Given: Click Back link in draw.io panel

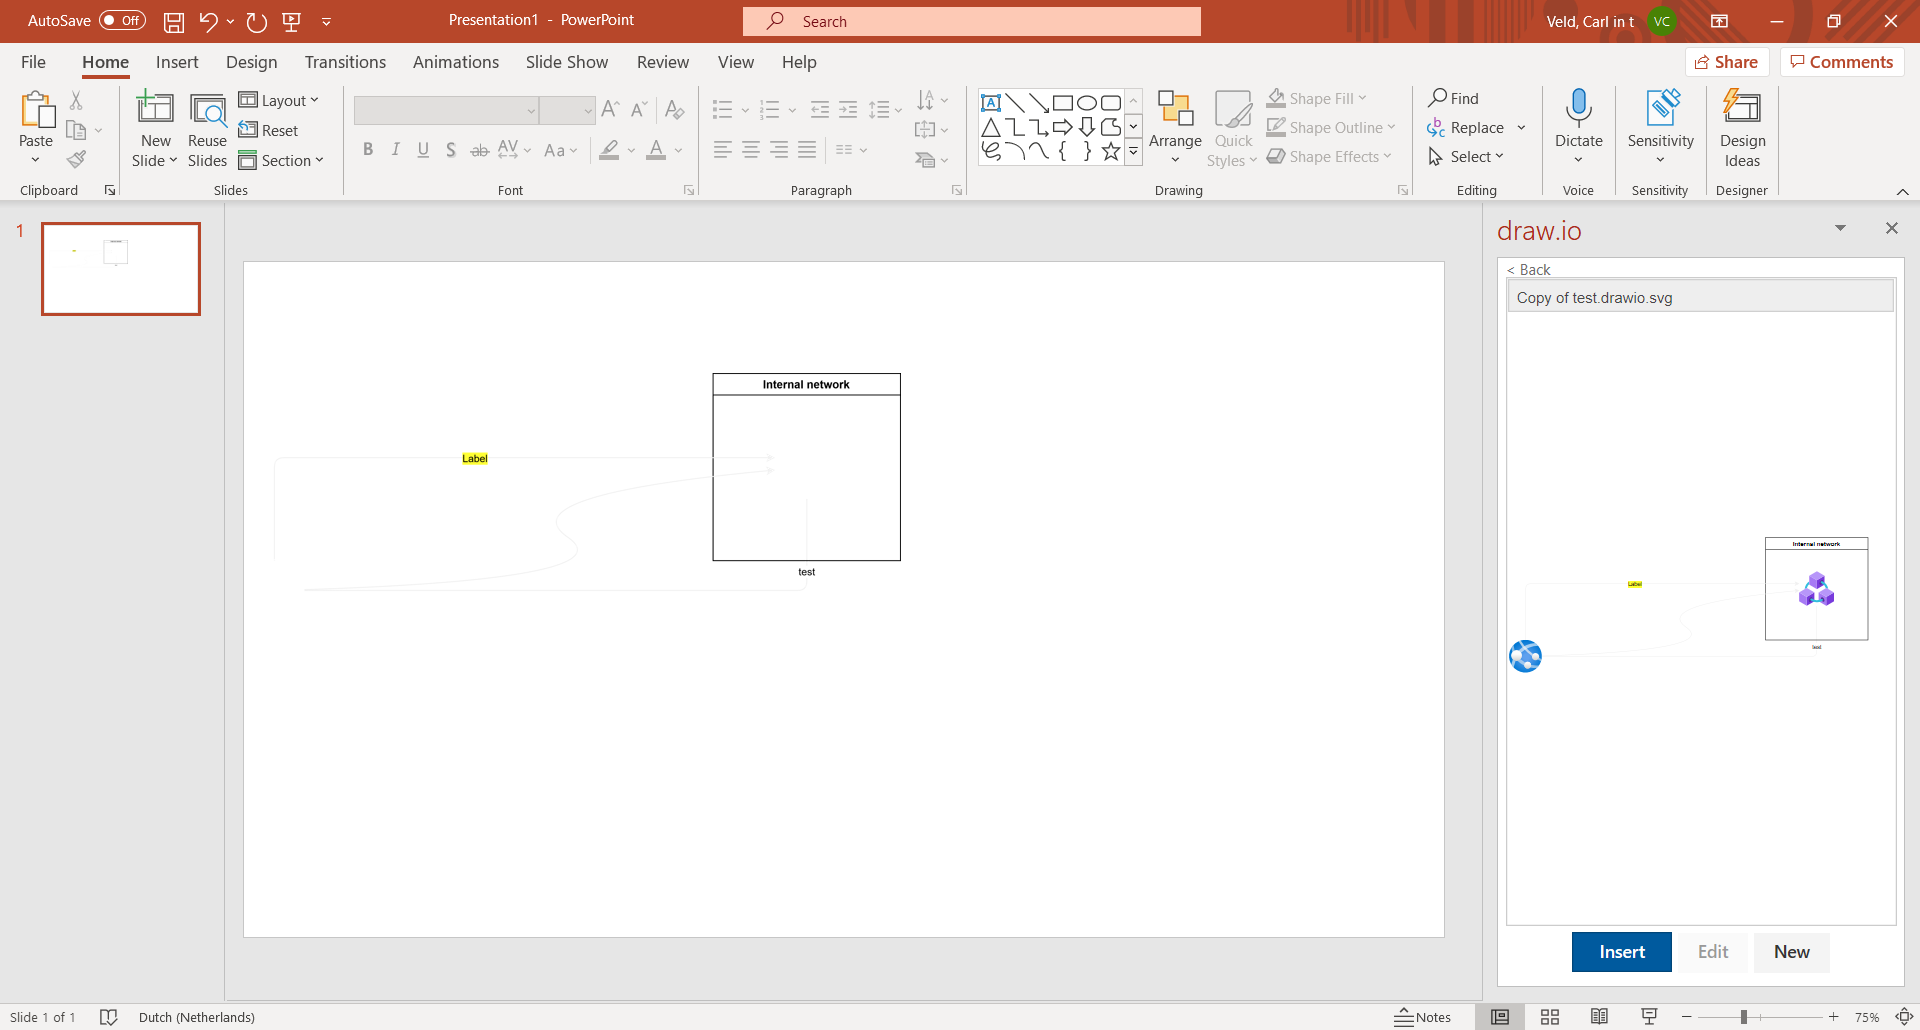Looking at the screenshot, I should [x=1528, y=269].
